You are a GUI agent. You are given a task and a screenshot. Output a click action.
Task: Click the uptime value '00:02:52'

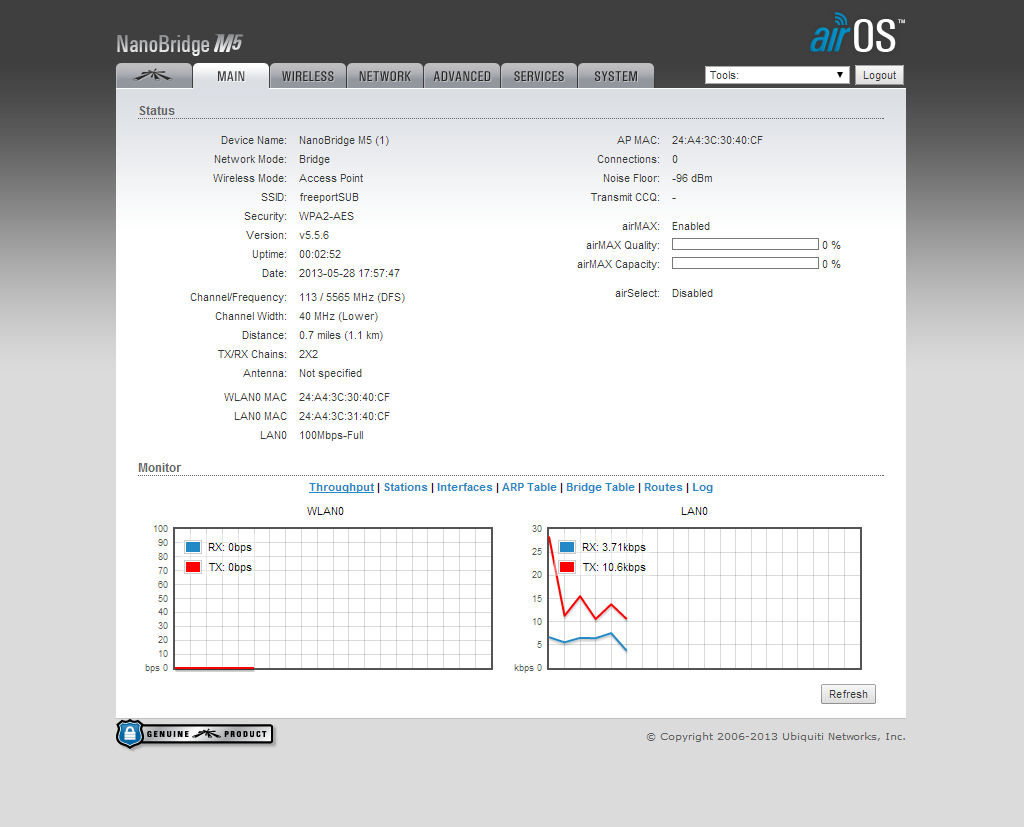[x=320, y=254]
